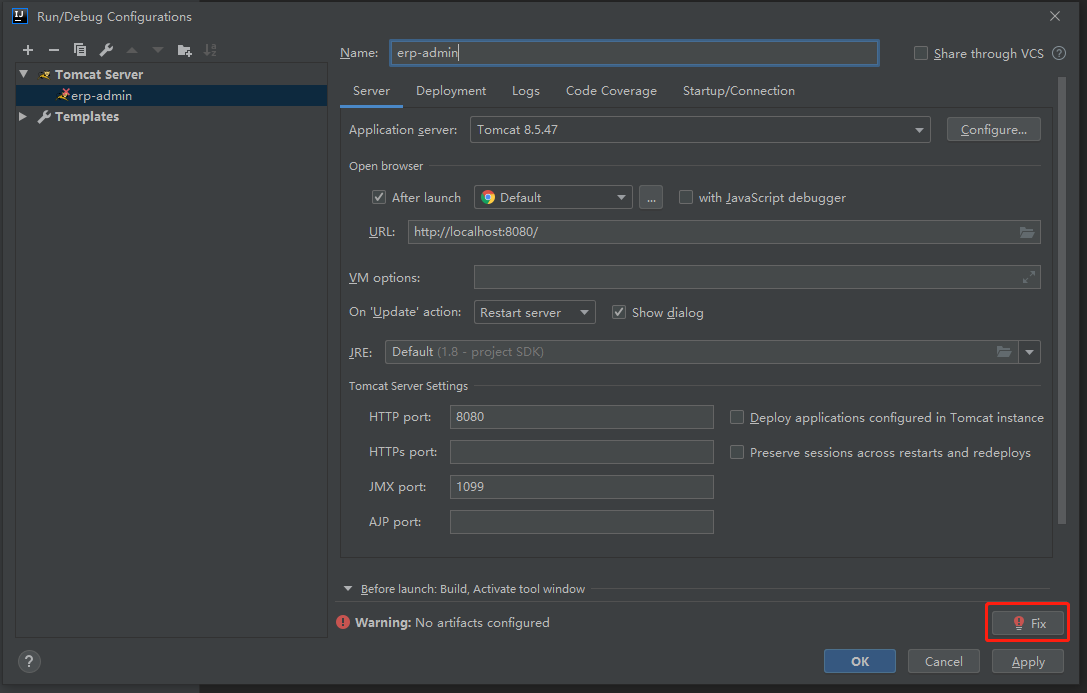
Task: Click the Apply button
Action: click(x=1028, y=661)
